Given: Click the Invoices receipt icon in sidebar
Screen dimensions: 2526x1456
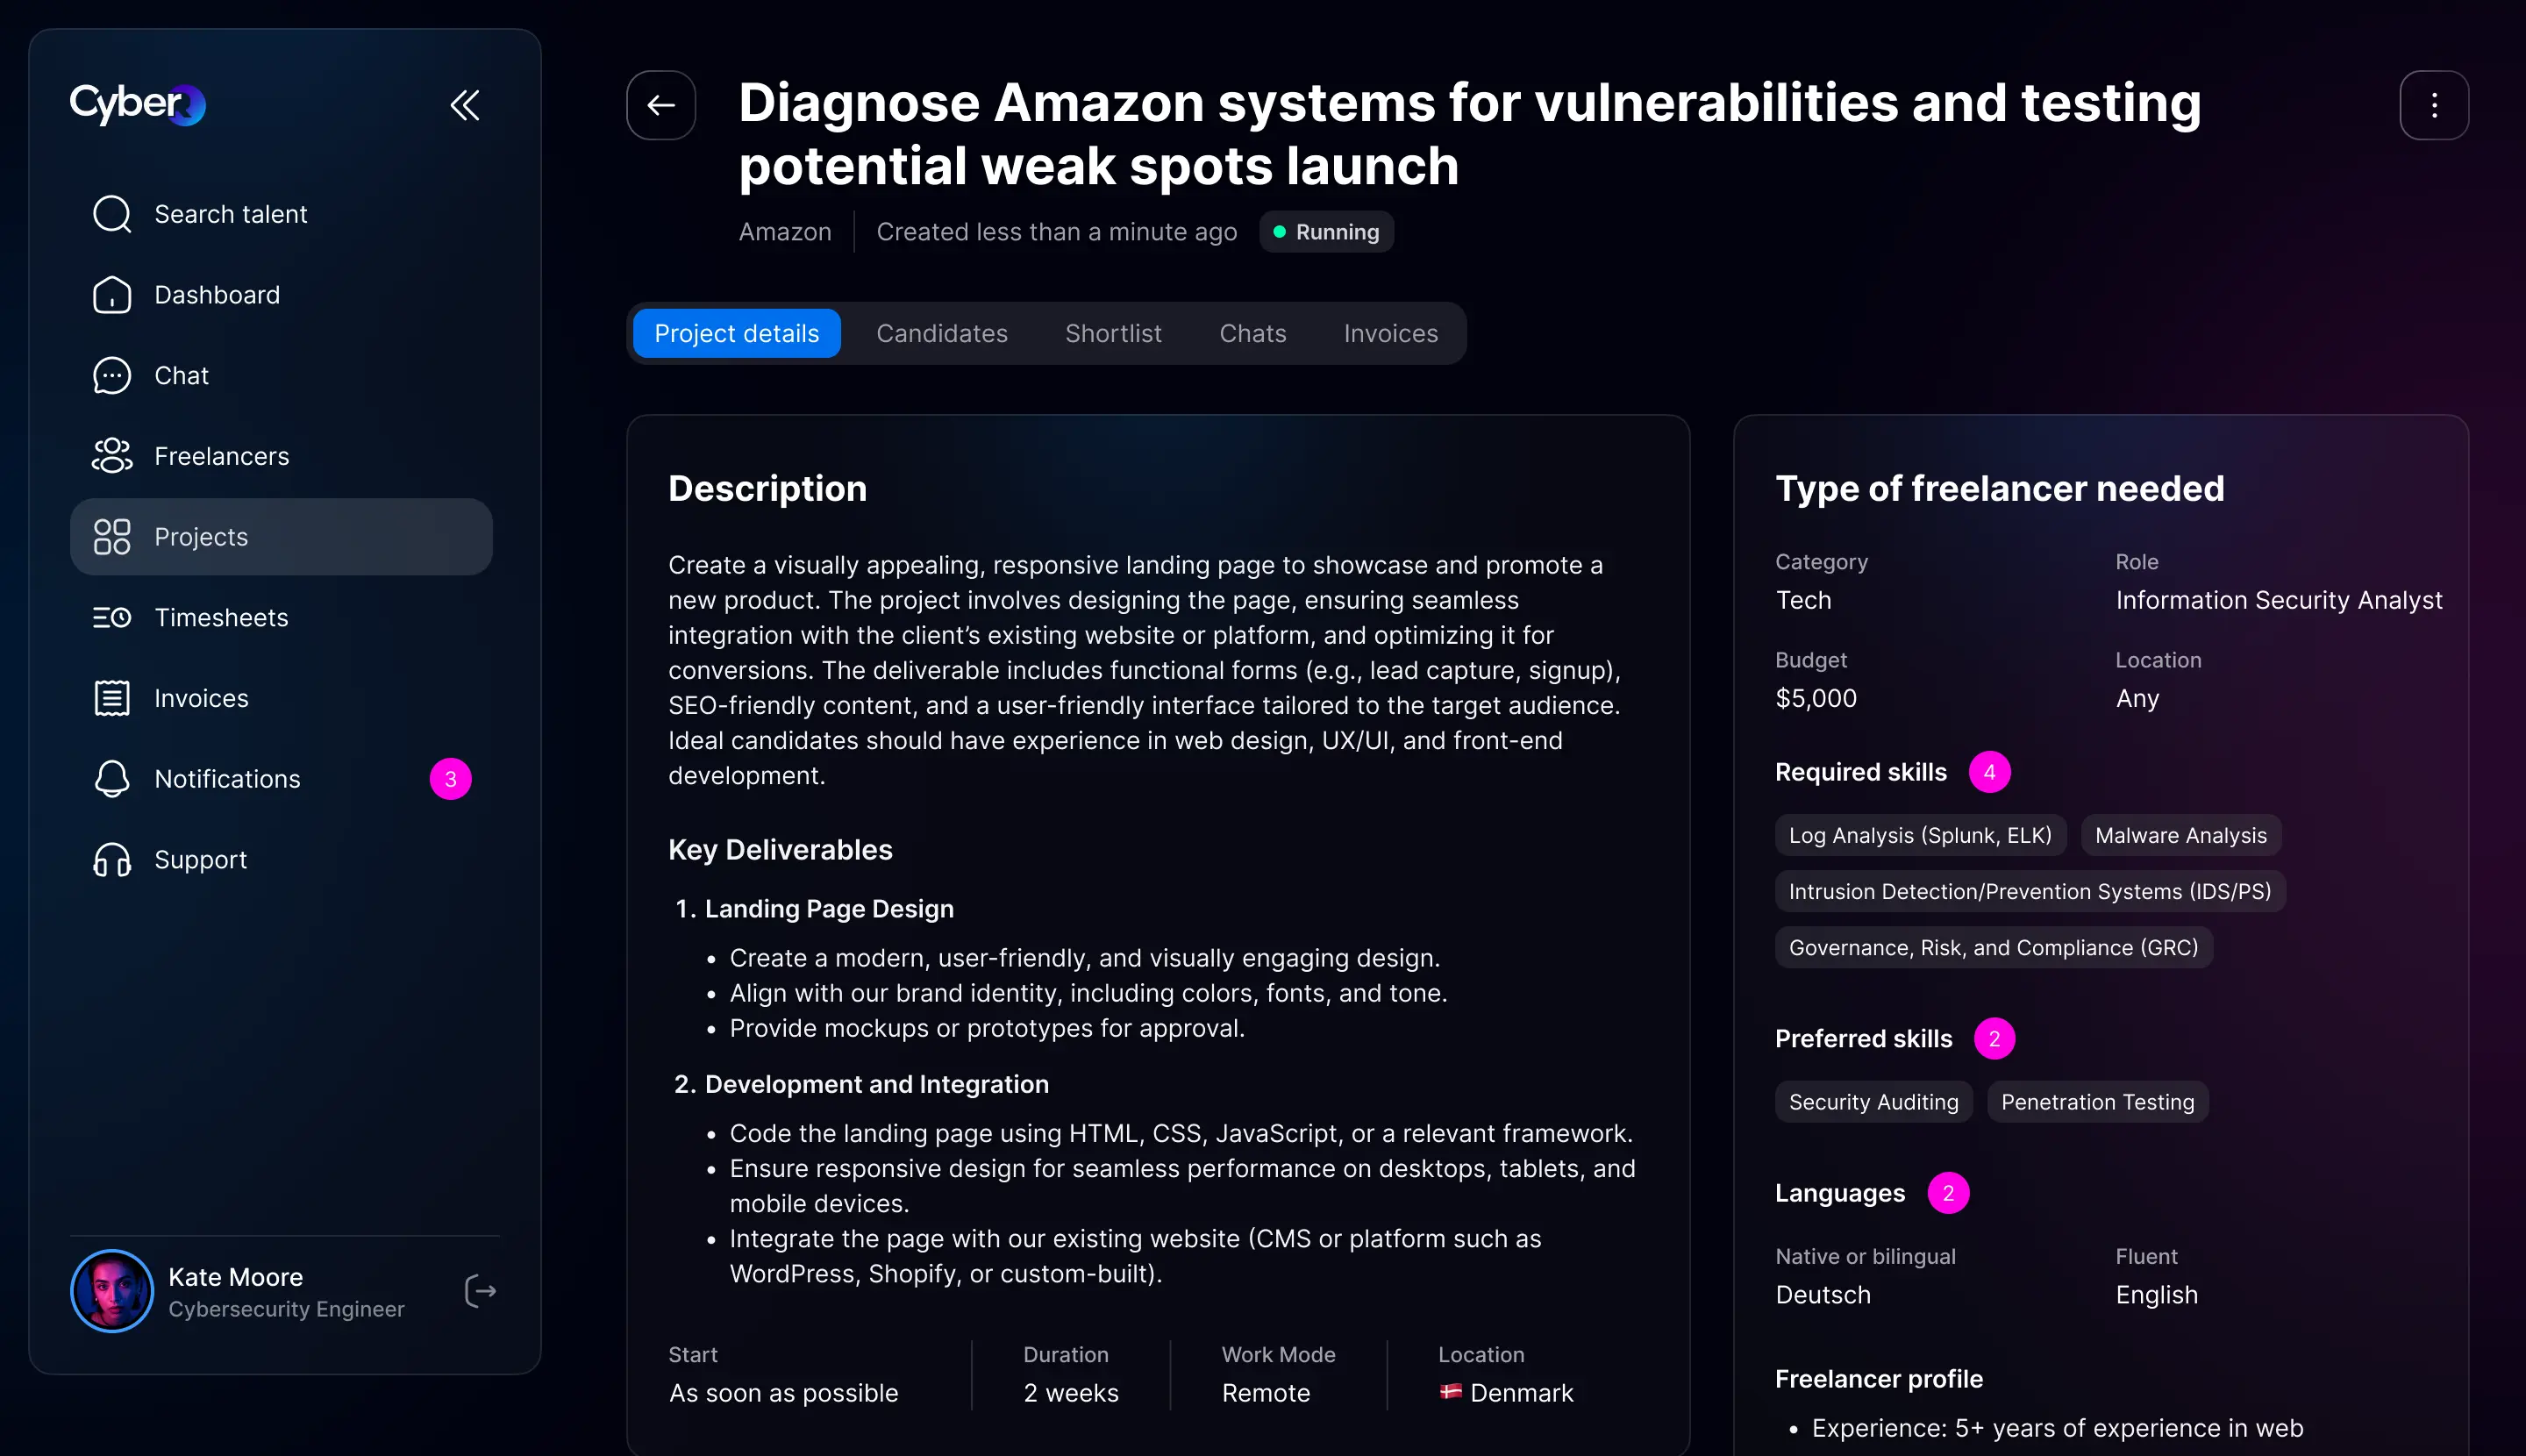Looking at the screenshot, I should (112, 698).
